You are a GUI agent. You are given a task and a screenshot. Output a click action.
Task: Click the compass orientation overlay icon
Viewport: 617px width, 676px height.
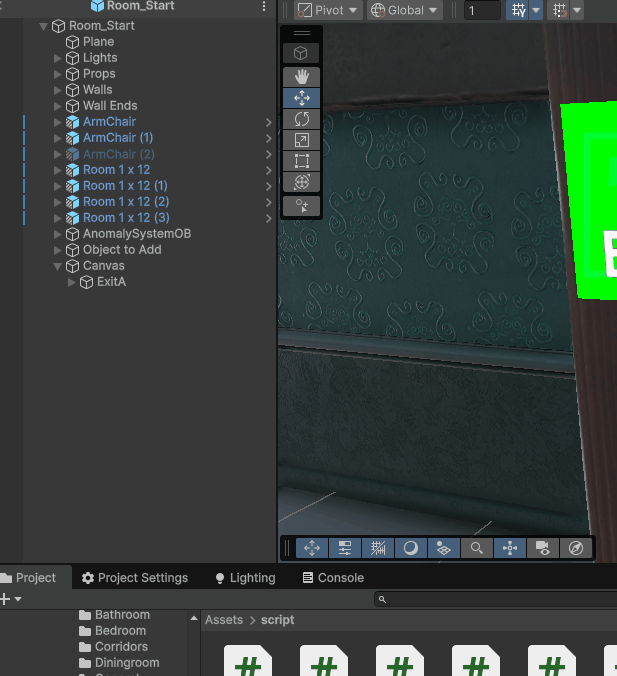575,548
